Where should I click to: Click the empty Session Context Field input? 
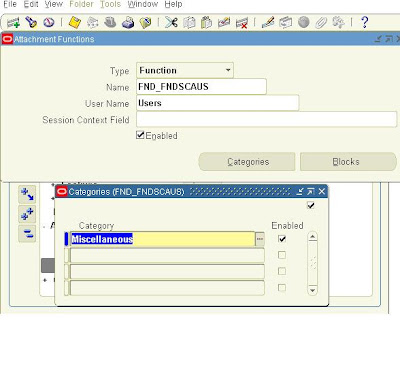click(267, 119)
